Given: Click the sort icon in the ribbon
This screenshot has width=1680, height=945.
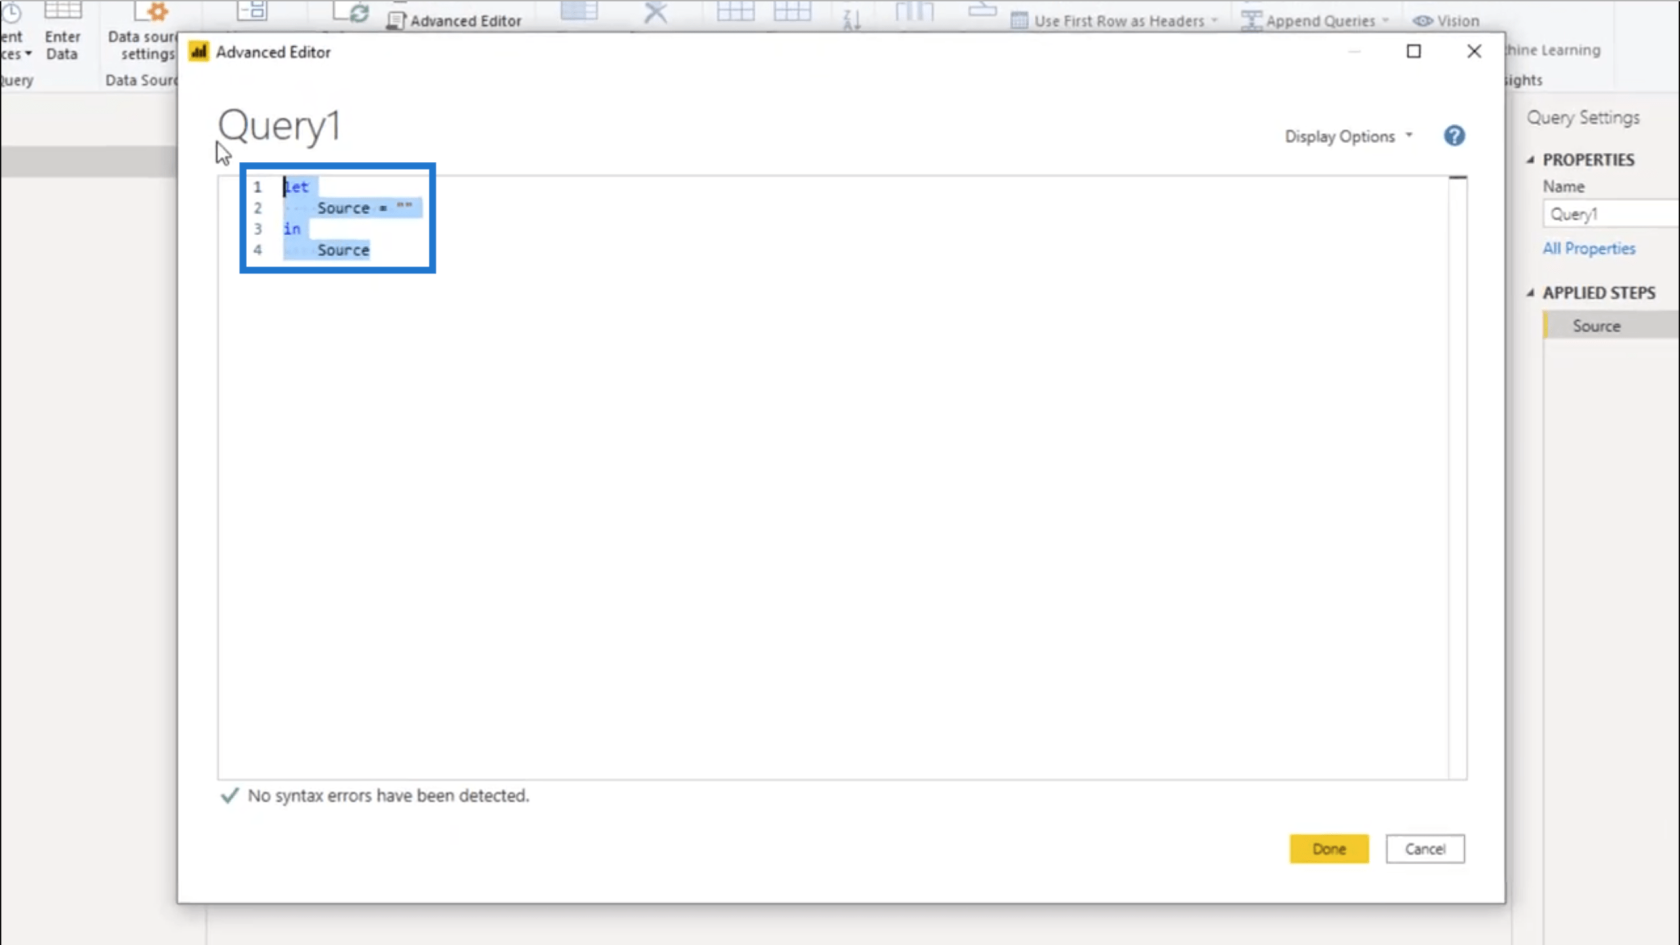Looking at the screenshot, I should (851, 17).
